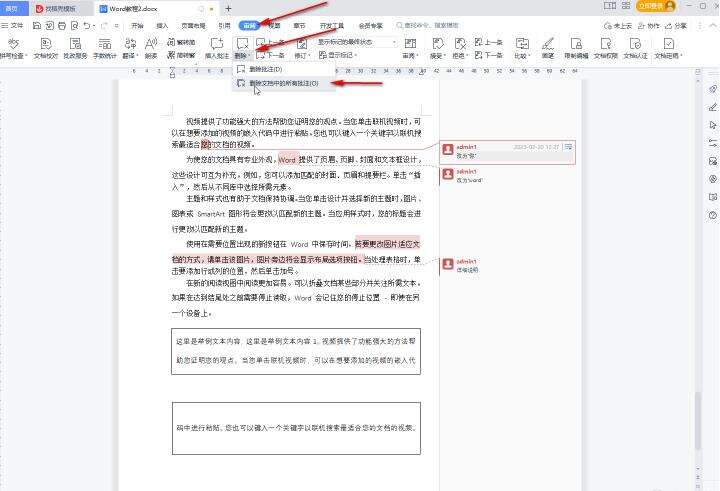Click the print icon in quick toolbar

[62, 26]
